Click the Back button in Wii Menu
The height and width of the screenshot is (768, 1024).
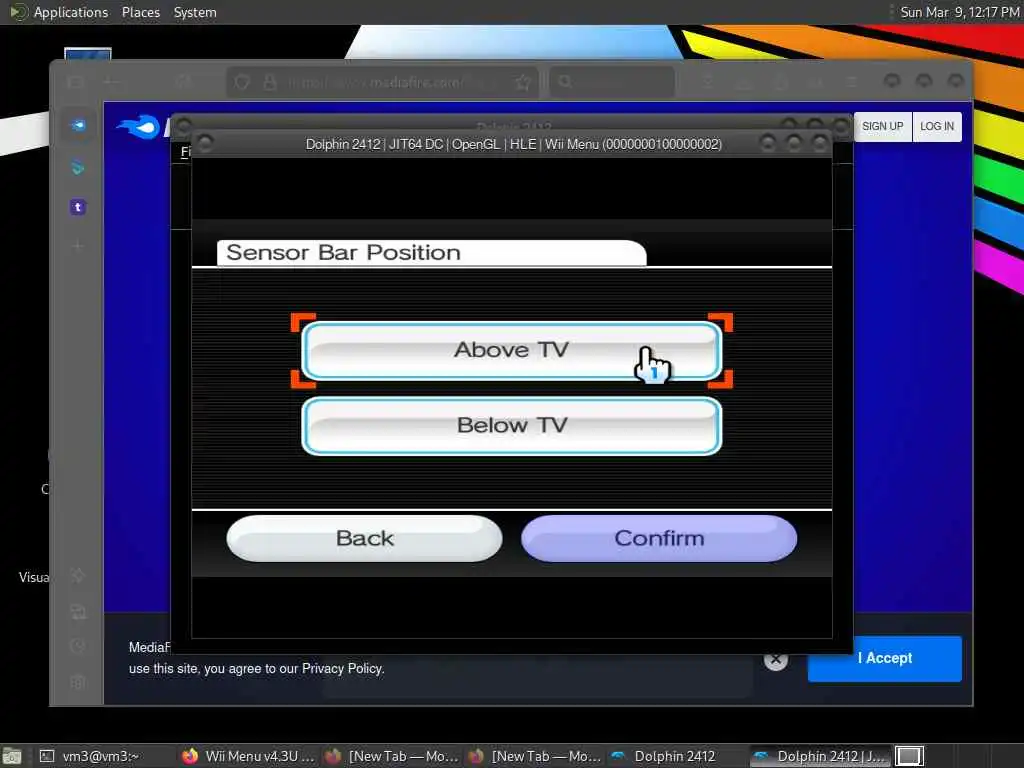coord(364,538)
